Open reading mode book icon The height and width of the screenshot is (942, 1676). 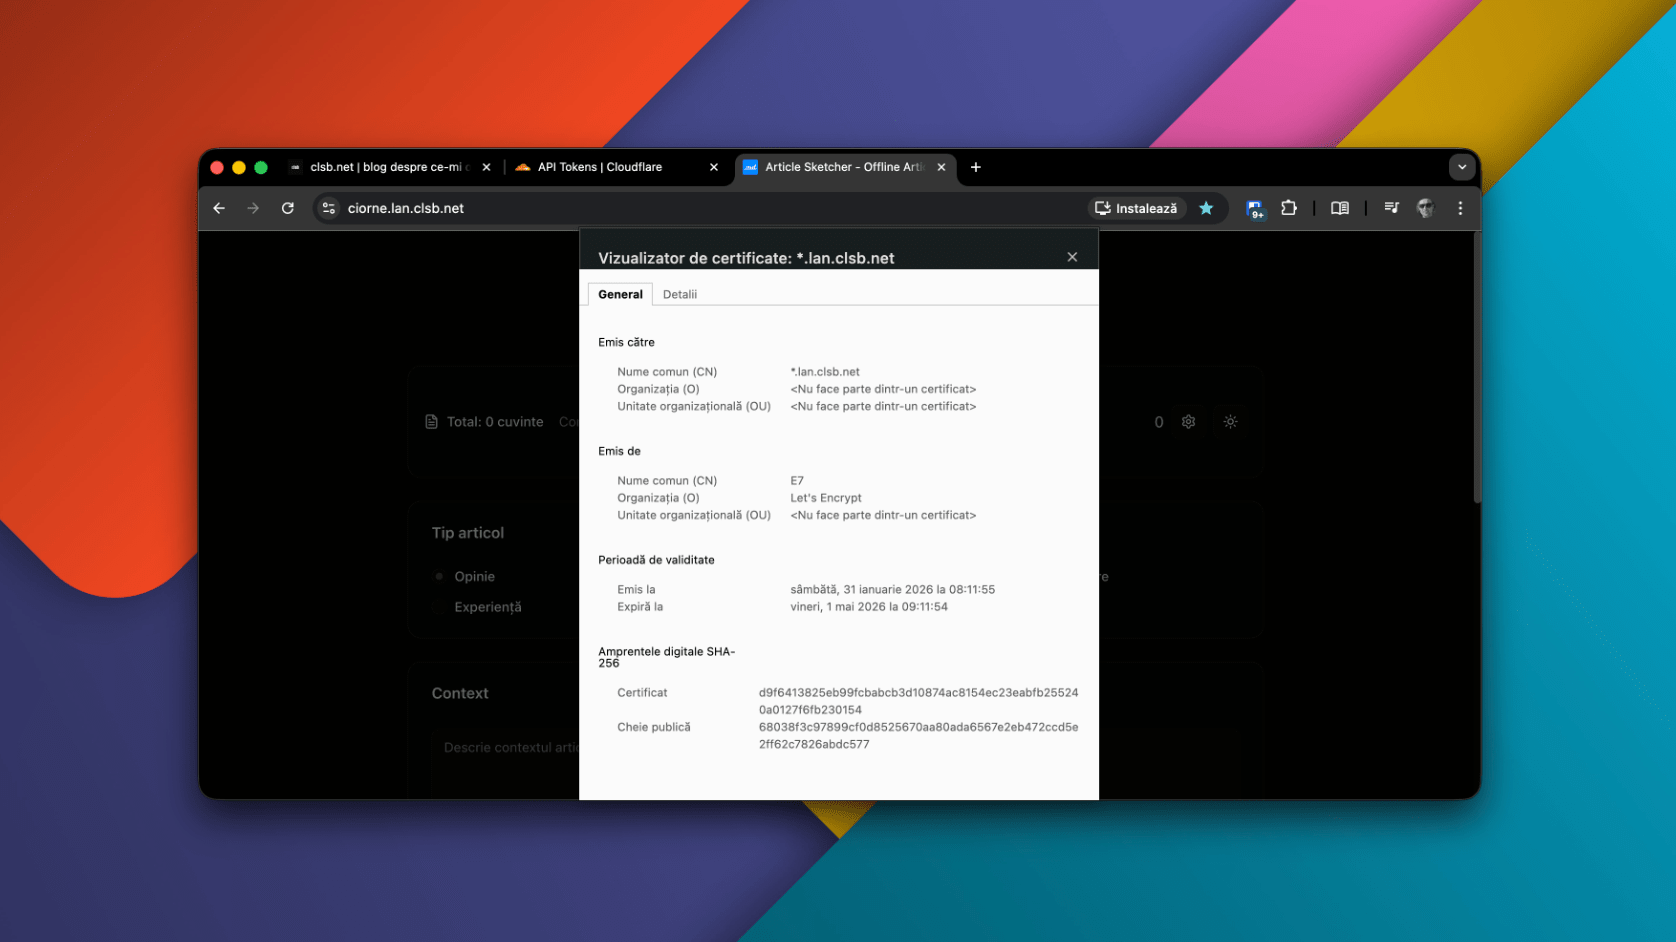click(1340, 208)
